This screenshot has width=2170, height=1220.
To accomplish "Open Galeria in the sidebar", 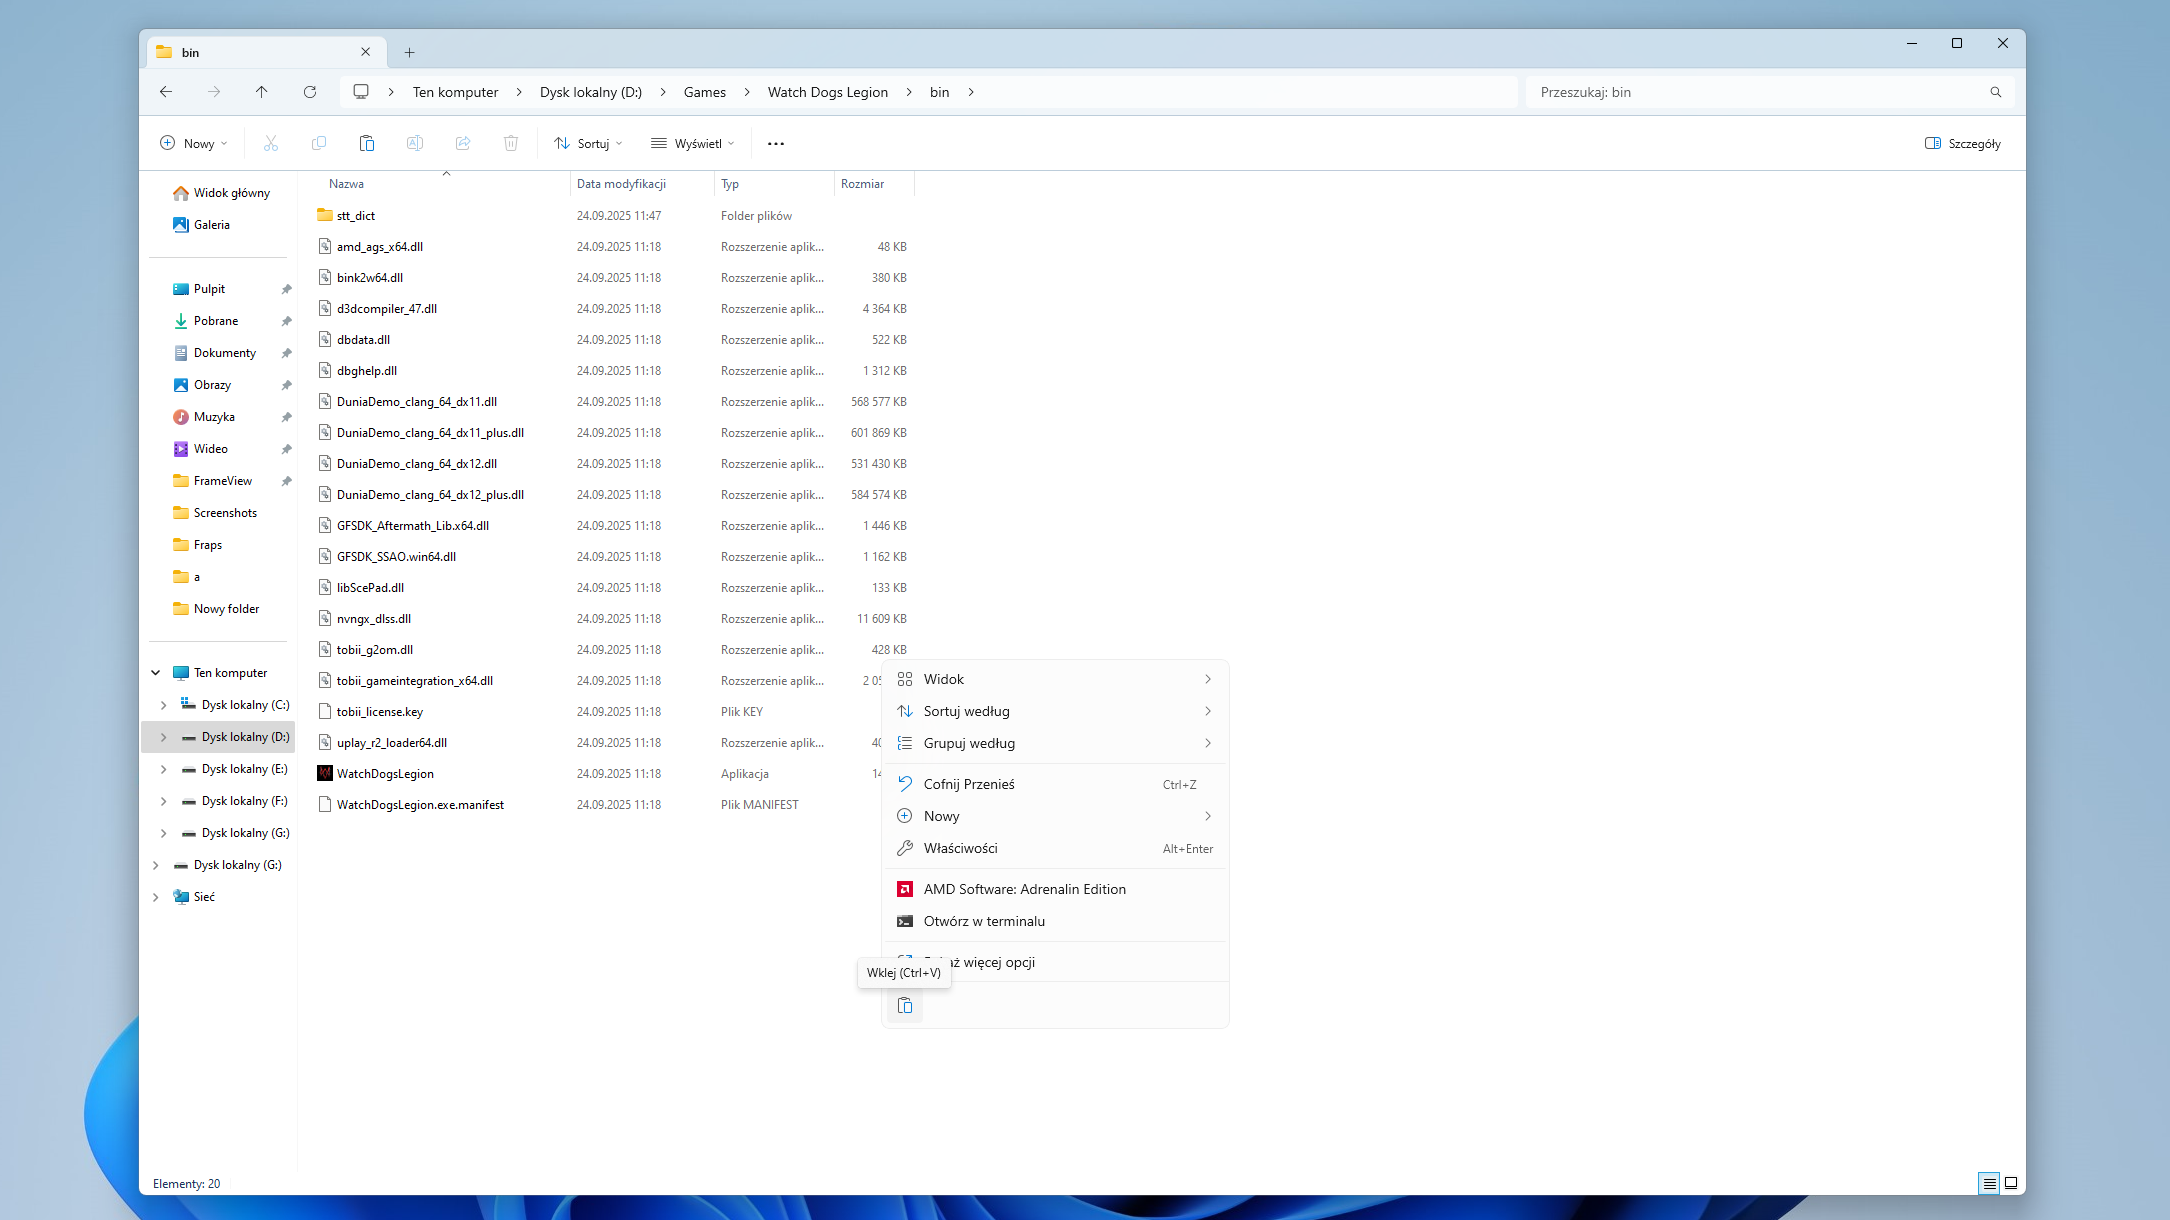I will (201, 225).
